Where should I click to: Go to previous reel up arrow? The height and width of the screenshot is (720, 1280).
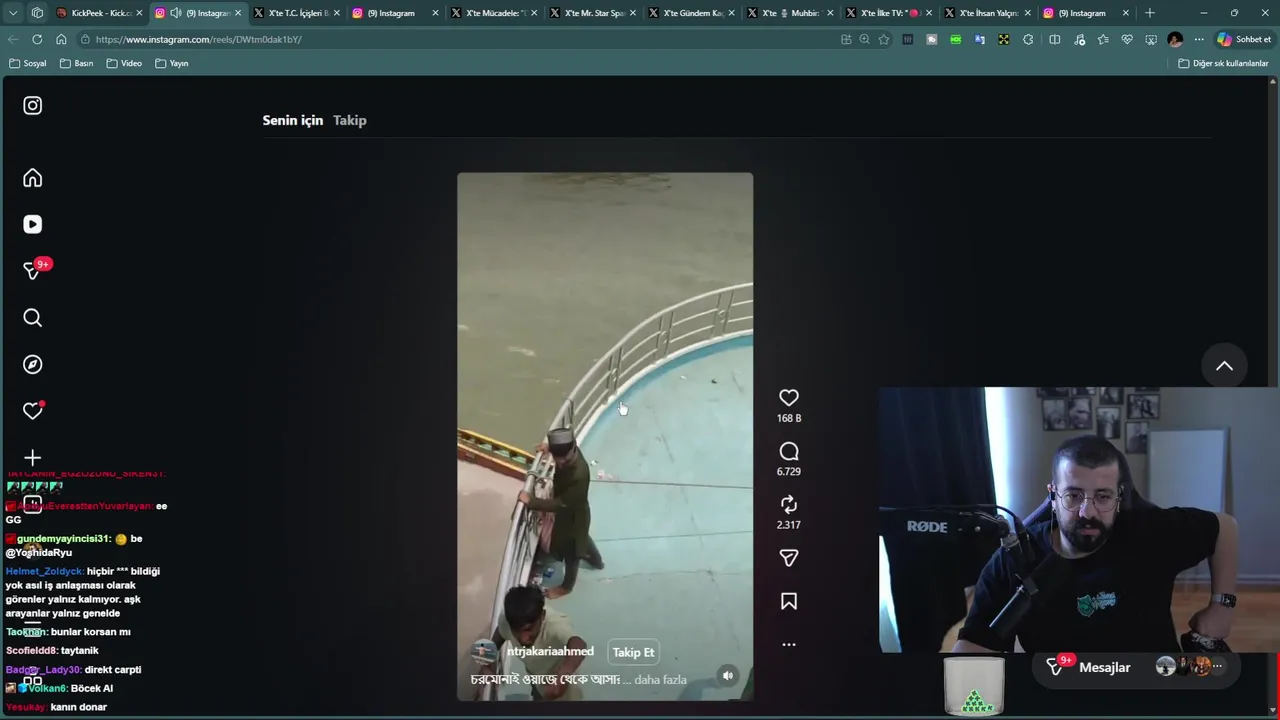[x=1224, y=366]
